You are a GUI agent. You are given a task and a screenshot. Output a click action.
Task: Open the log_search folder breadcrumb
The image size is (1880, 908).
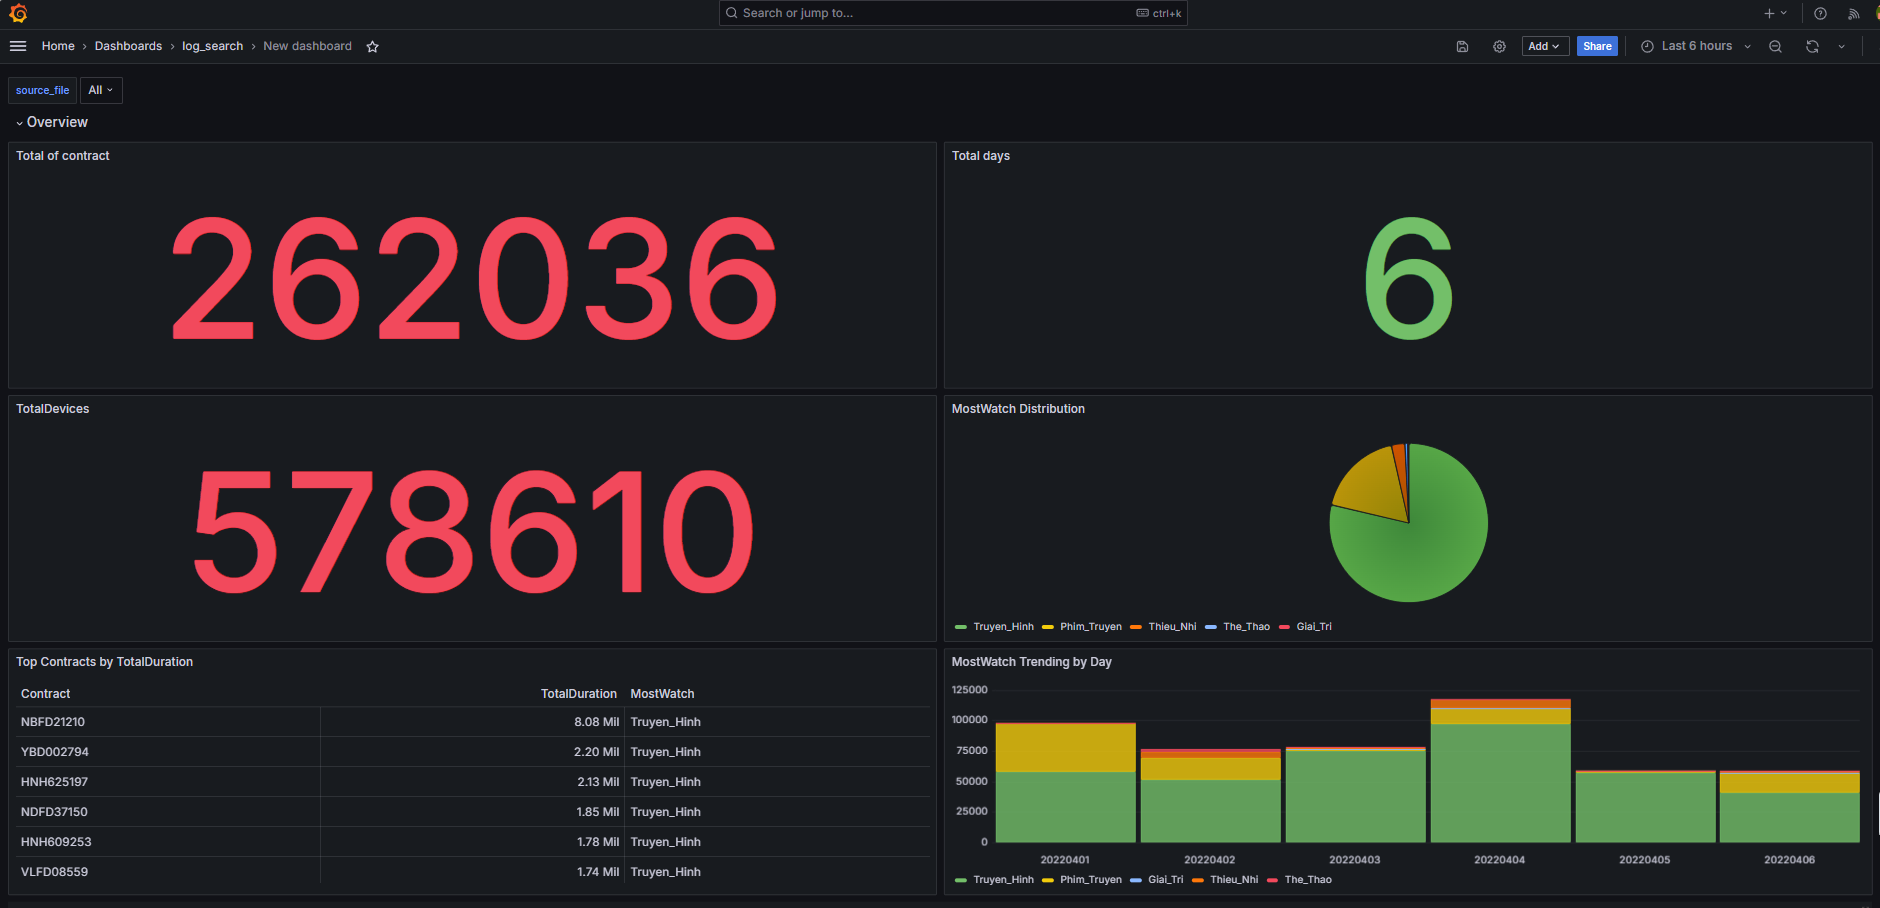(x=212, y=46)
